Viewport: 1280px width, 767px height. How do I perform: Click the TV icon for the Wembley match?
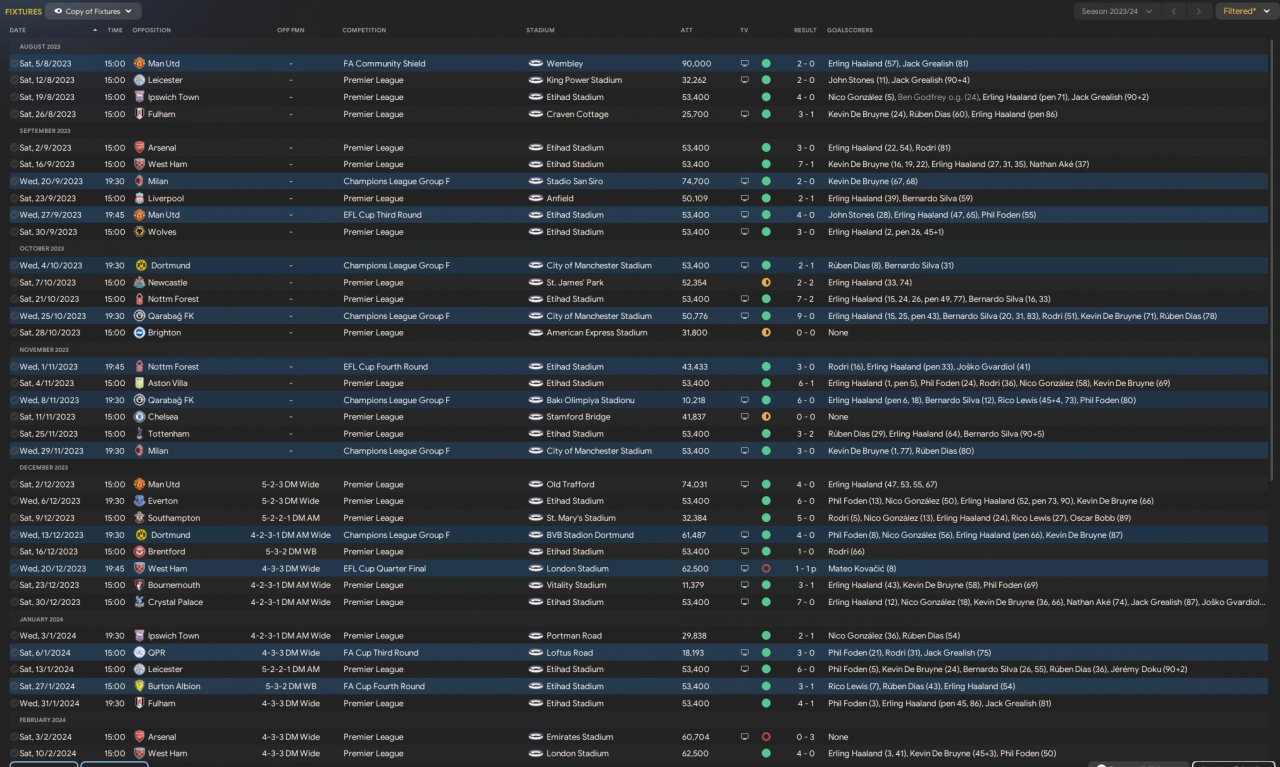click(744, 63)
